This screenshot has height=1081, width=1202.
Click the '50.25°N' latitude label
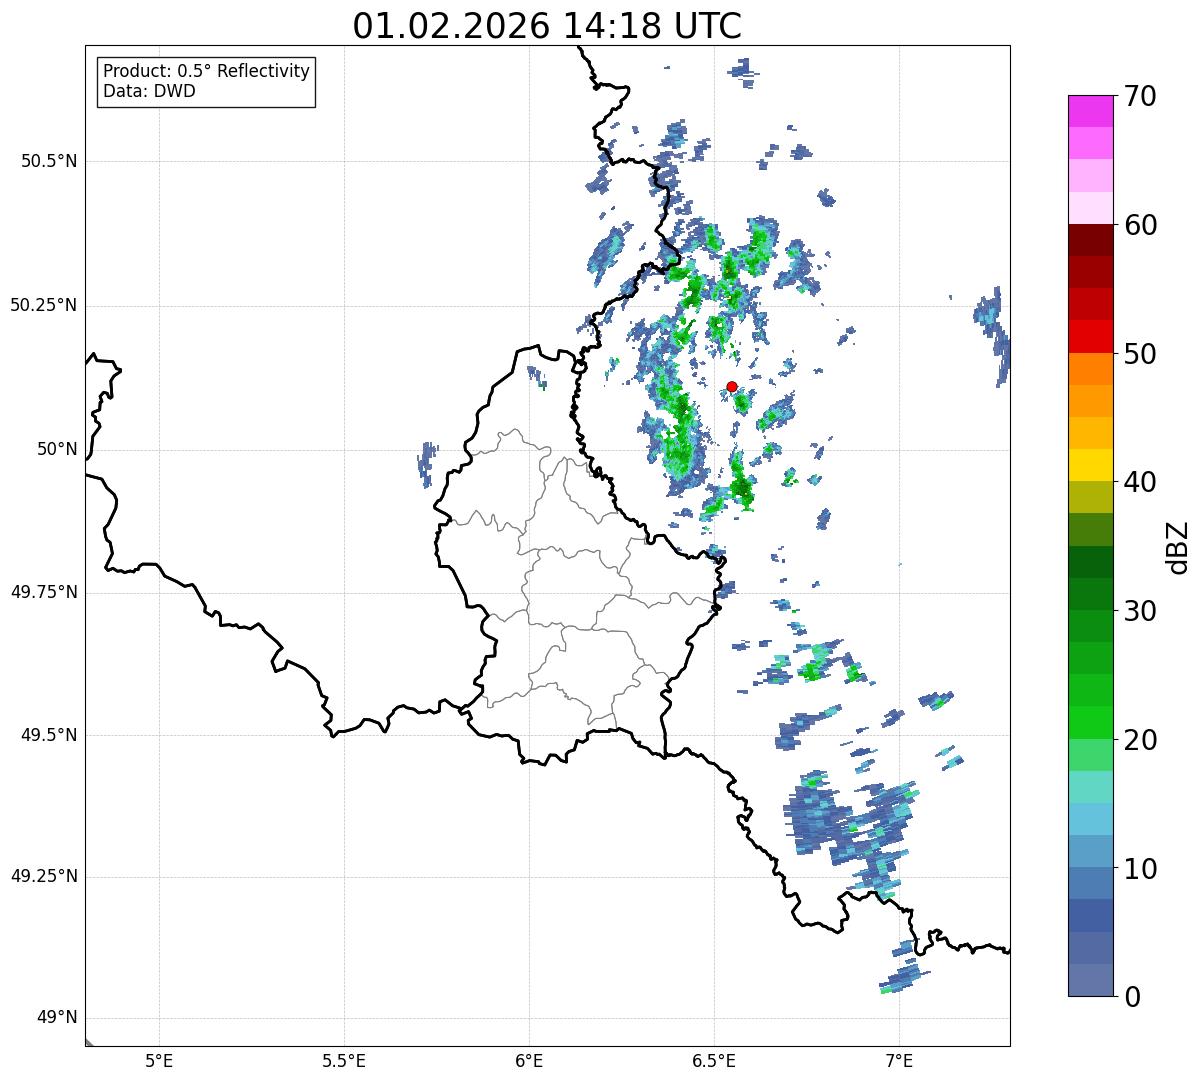[44, 305]
